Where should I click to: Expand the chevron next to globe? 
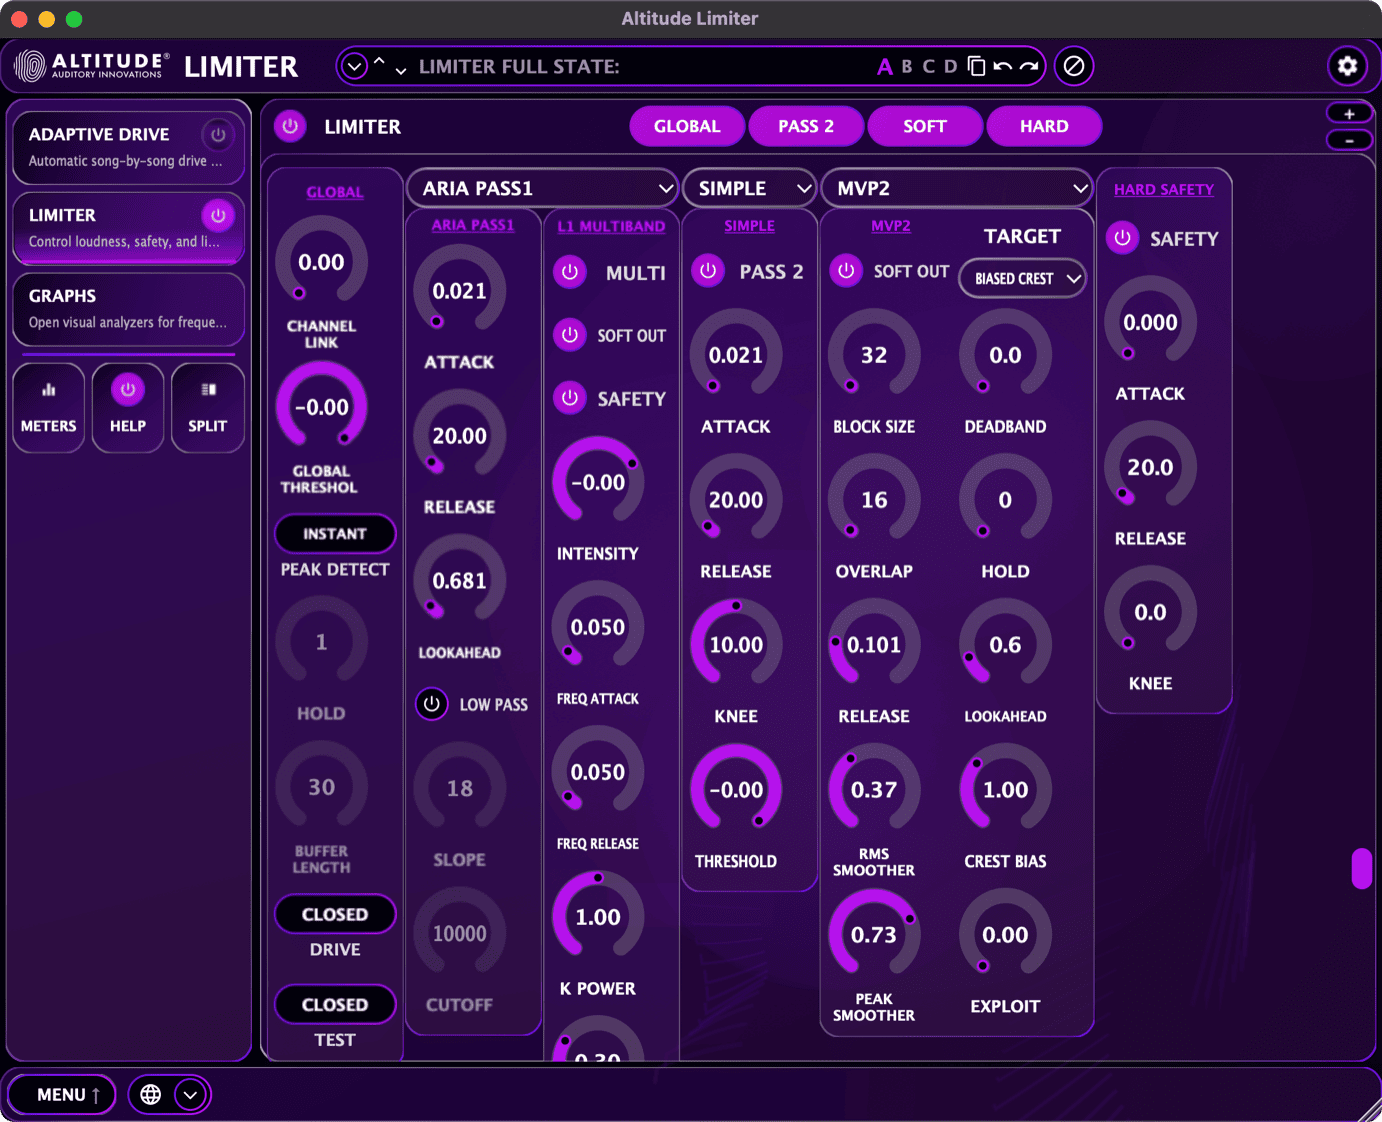pyautogui.click(x=190, y=1095)
